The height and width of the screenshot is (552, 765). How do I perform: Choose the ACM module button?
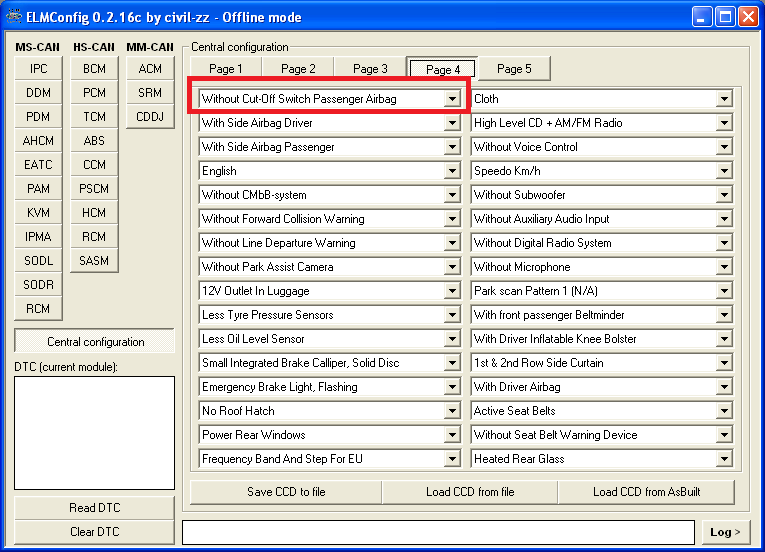(x=150, y=69)
